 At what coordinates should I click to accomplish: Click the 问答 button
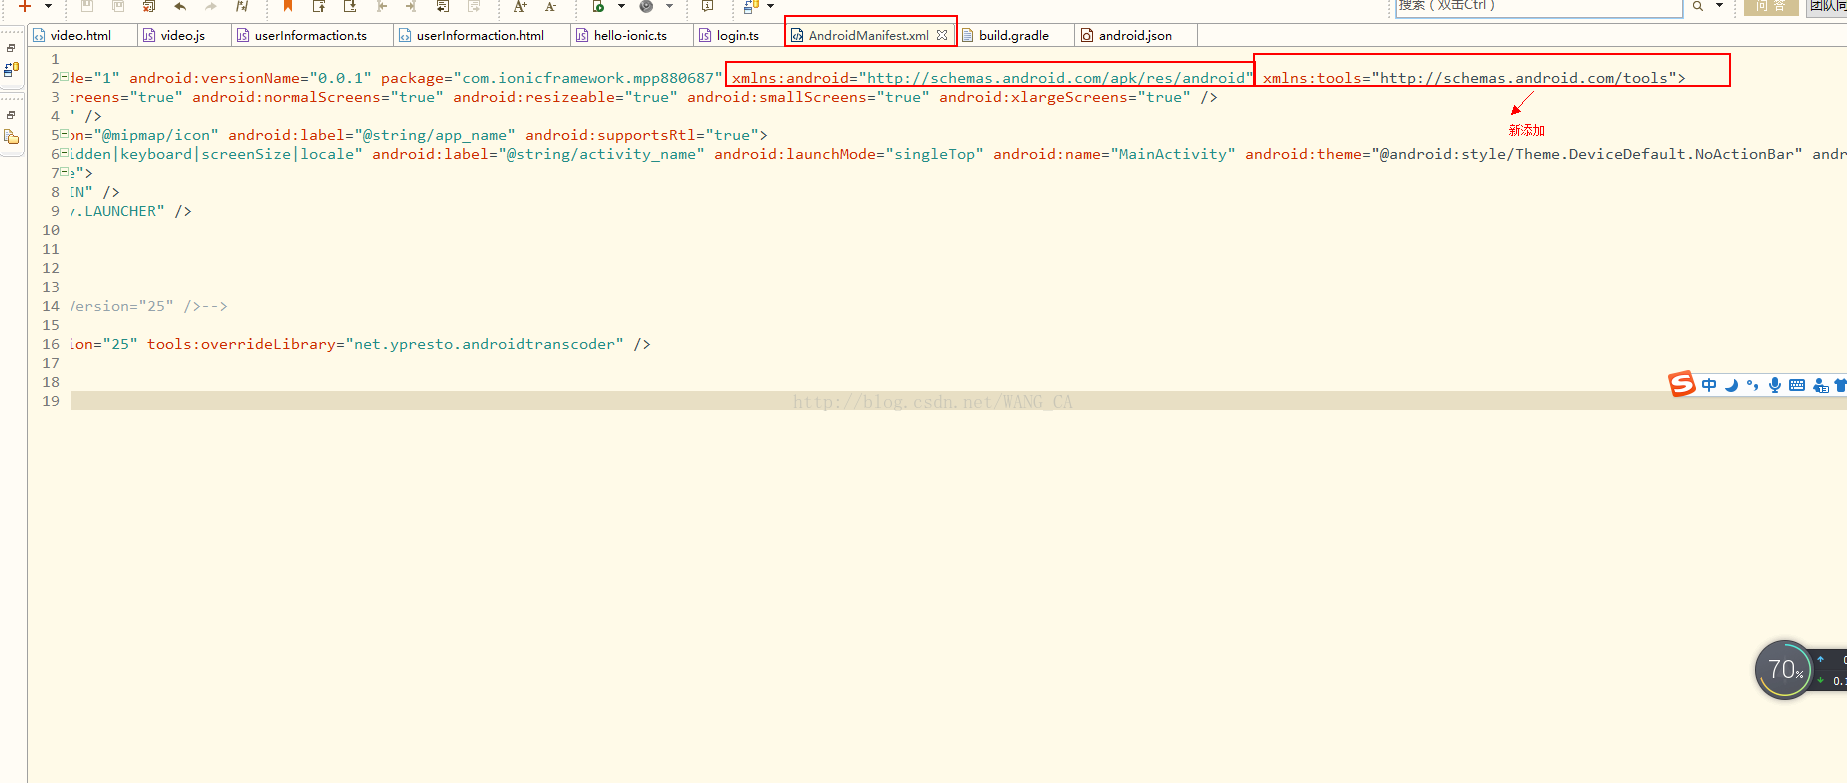tap(1770, 6)
